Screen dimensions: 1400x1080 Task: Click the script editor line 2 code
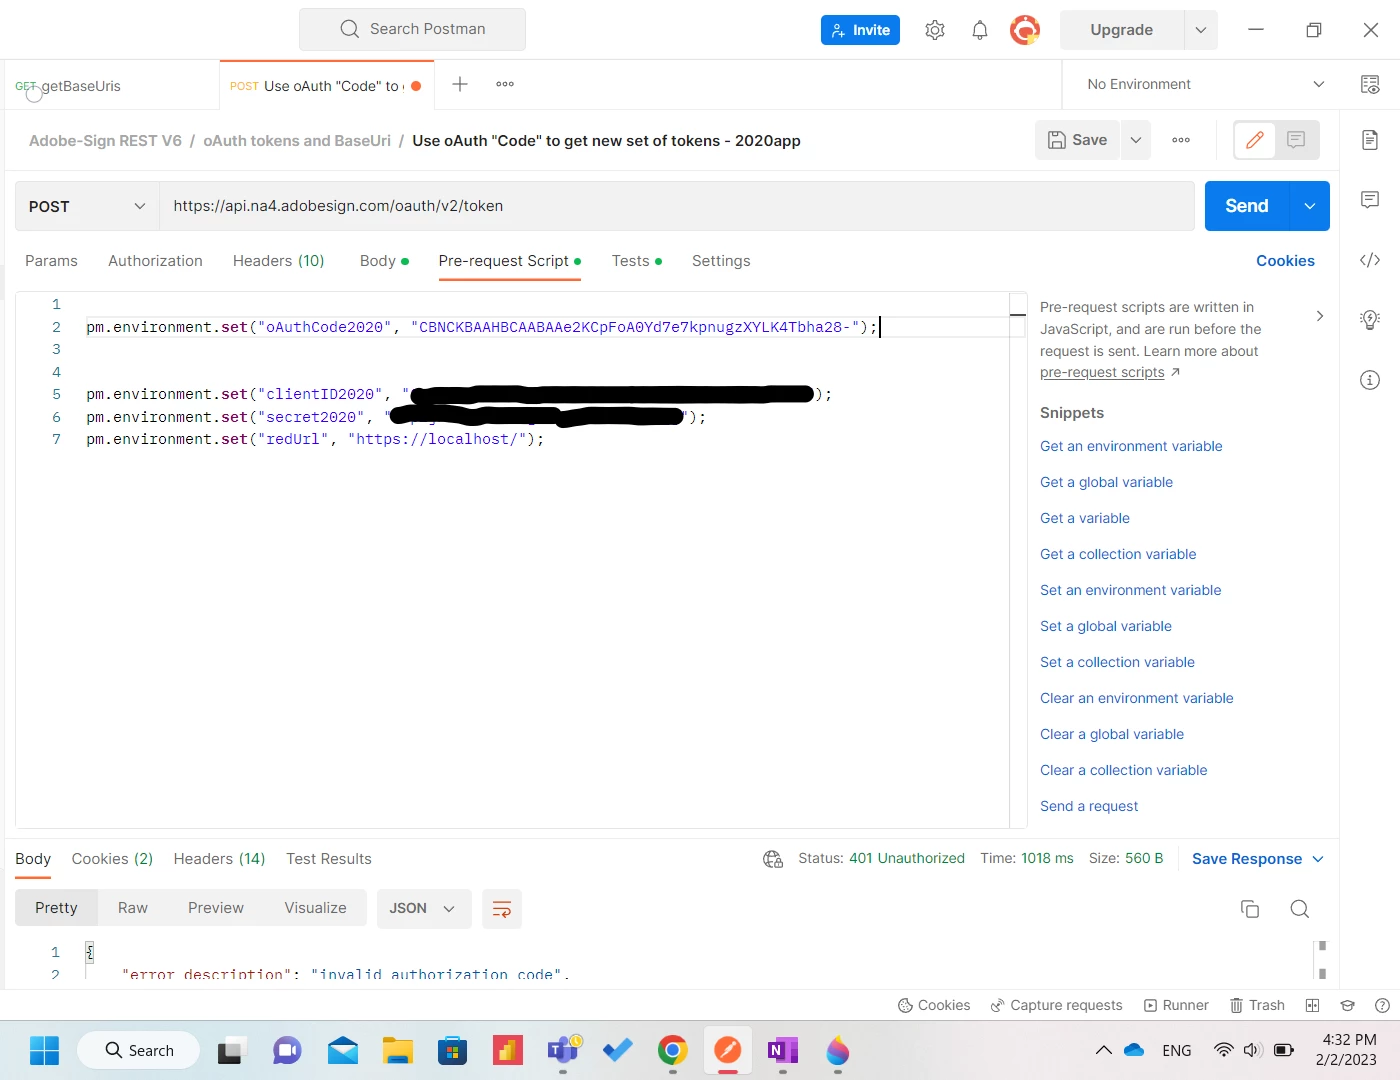[482, 327]
